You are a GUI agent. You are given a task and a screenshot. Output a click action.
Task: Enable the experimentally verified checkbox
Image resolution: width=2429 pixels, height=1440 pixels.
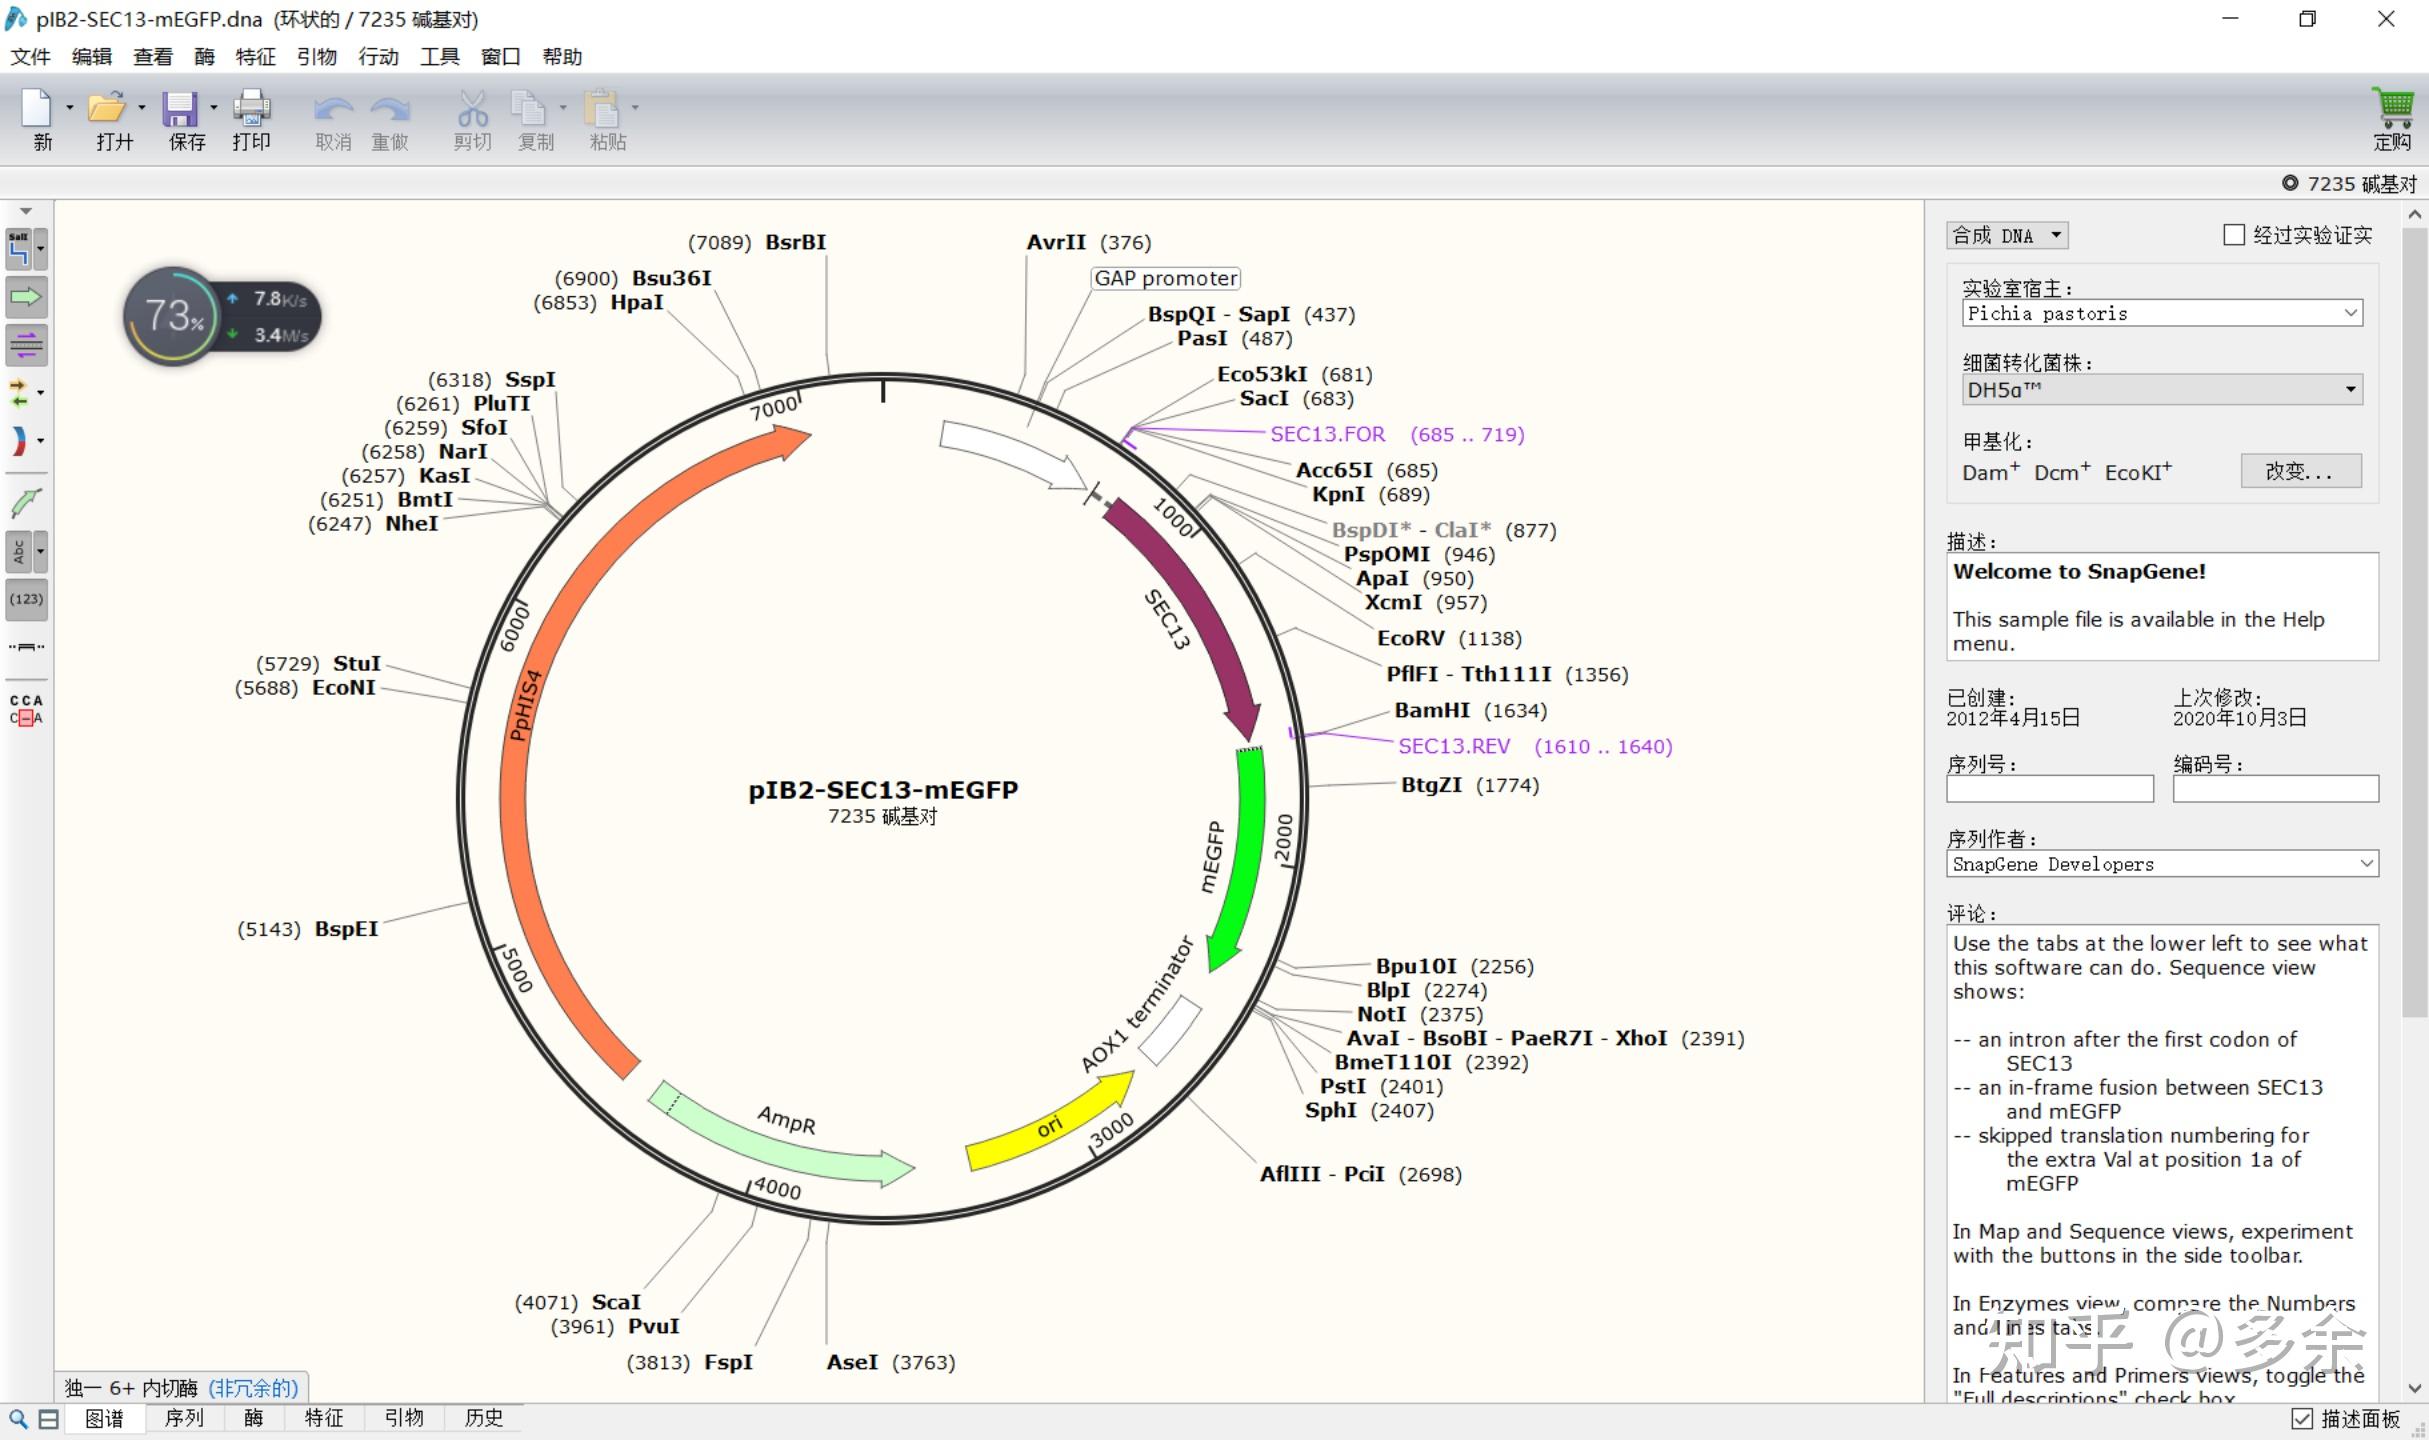[x=2234, y=235]
